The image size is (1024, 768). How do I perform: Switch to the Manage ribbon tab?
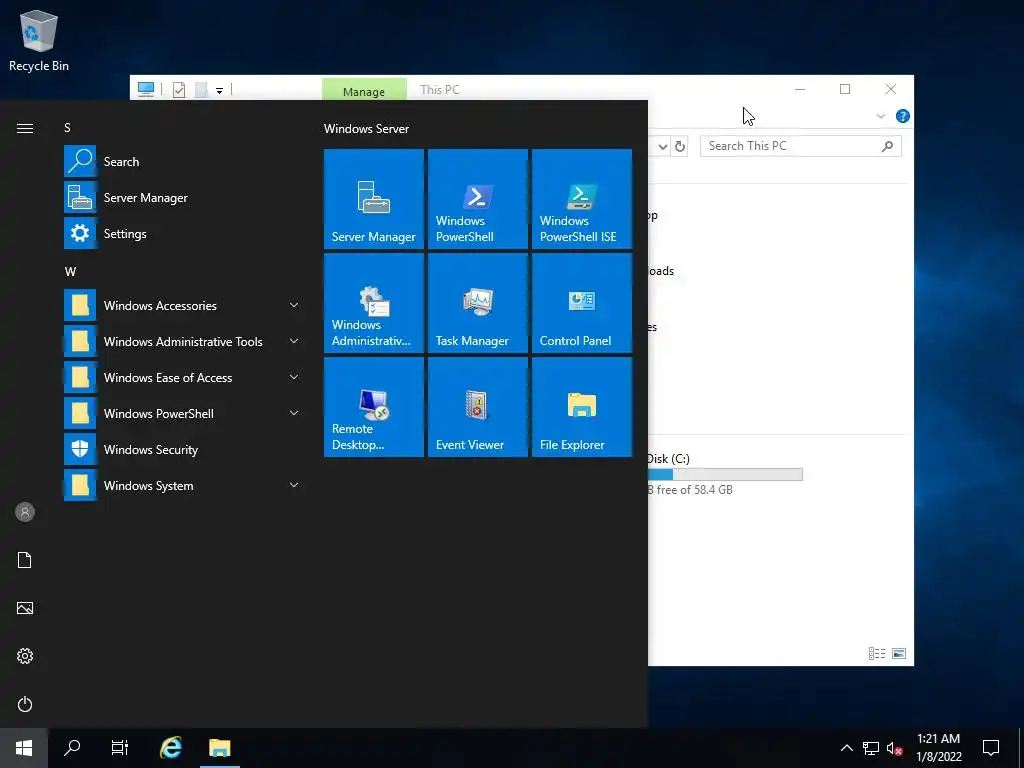coord(364,90)
